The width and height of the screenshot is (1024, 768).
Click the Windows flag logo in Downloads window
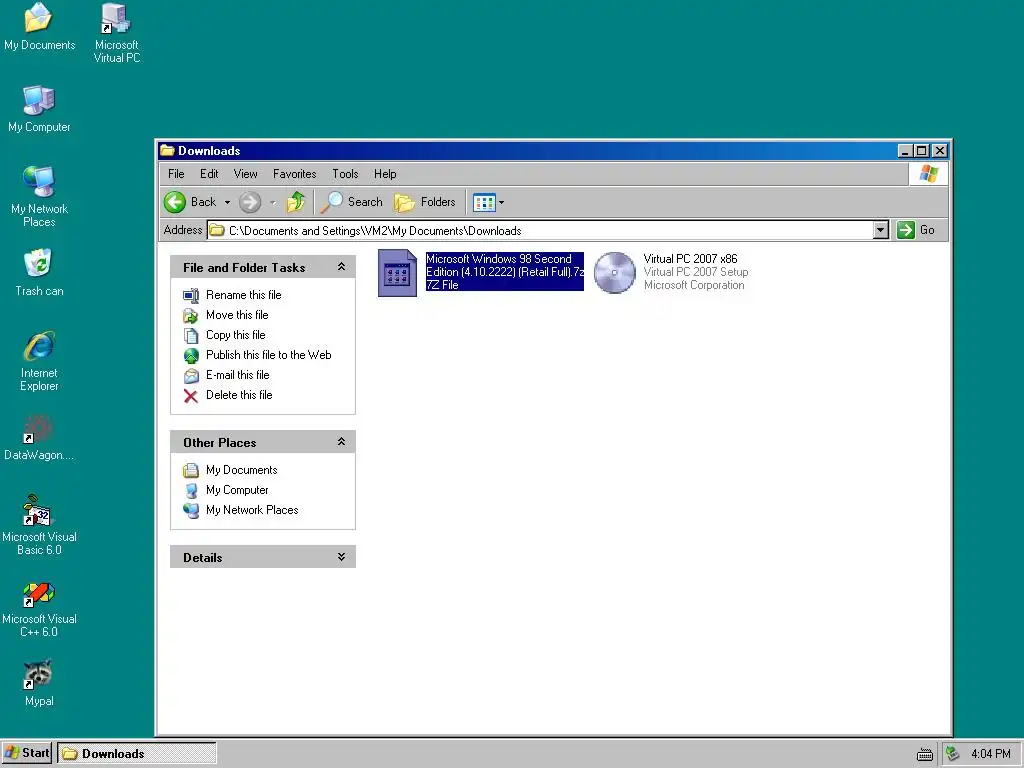928,174
